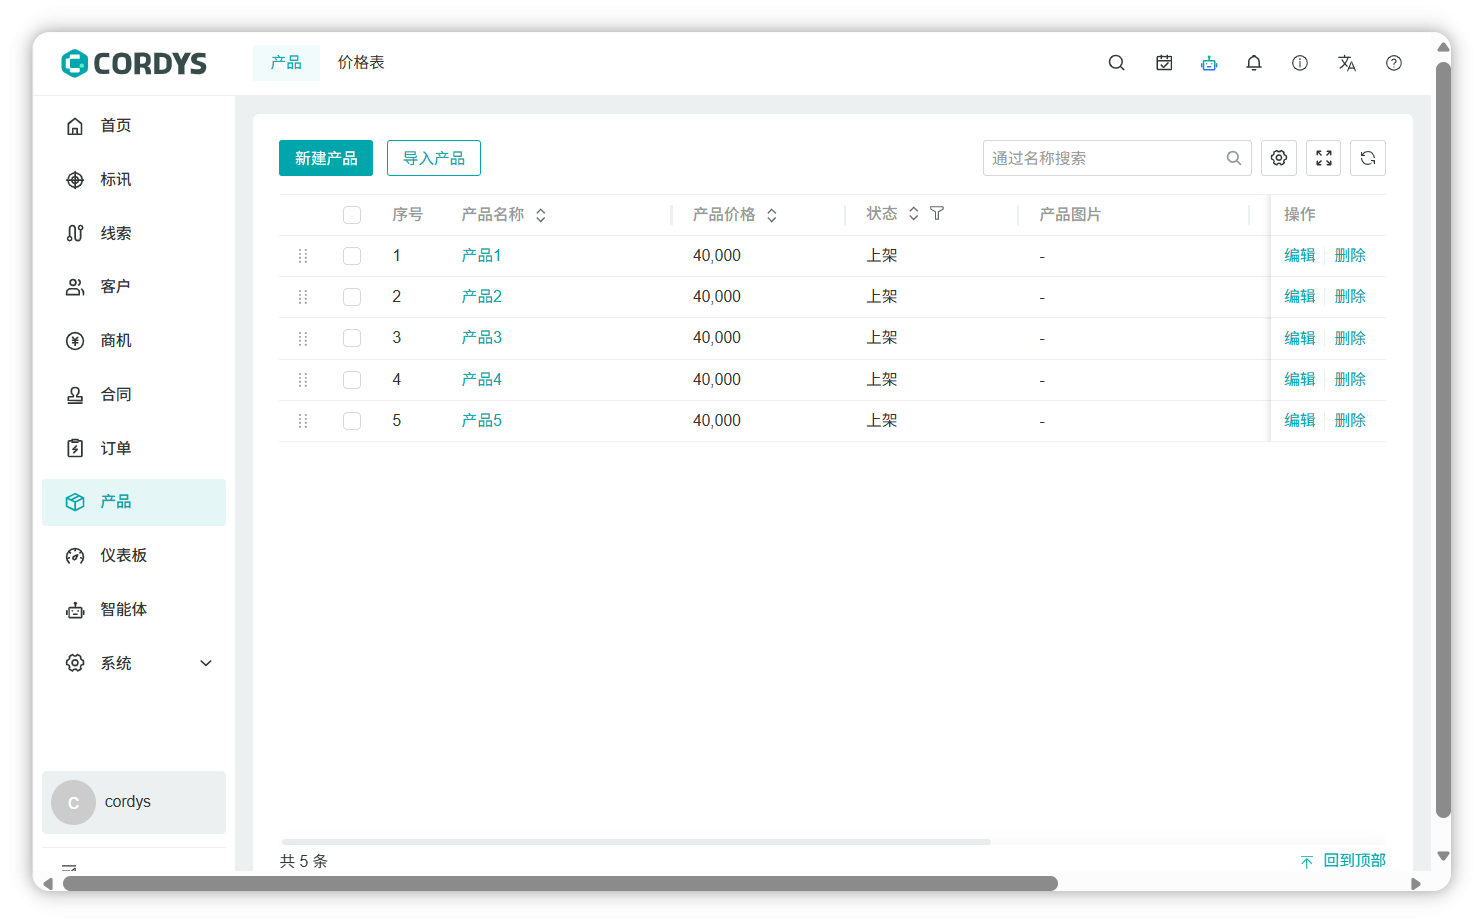Click the CORDYS logo
Screen dimensions: 1483x923
[134, 63]
